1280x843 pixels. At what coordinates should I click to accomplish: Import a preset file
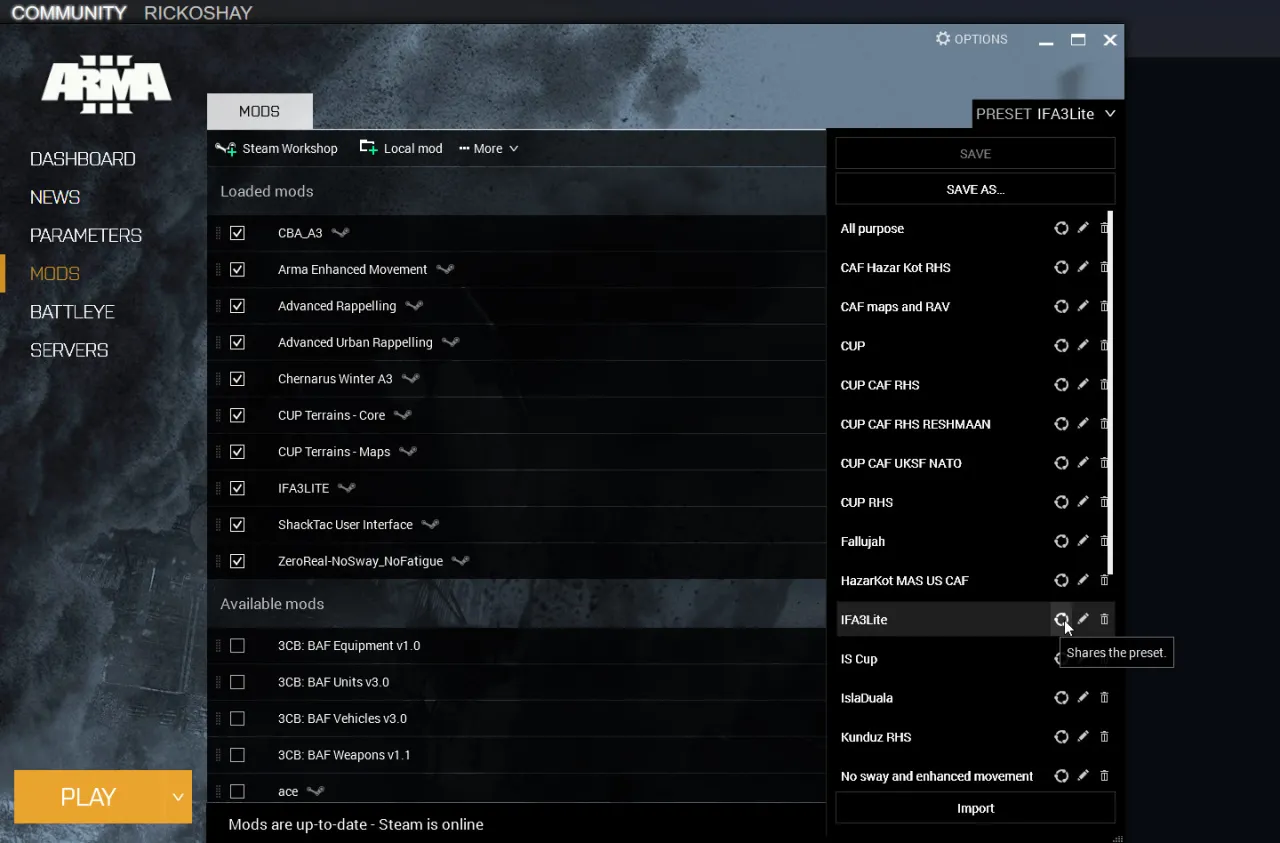point(974,808)
